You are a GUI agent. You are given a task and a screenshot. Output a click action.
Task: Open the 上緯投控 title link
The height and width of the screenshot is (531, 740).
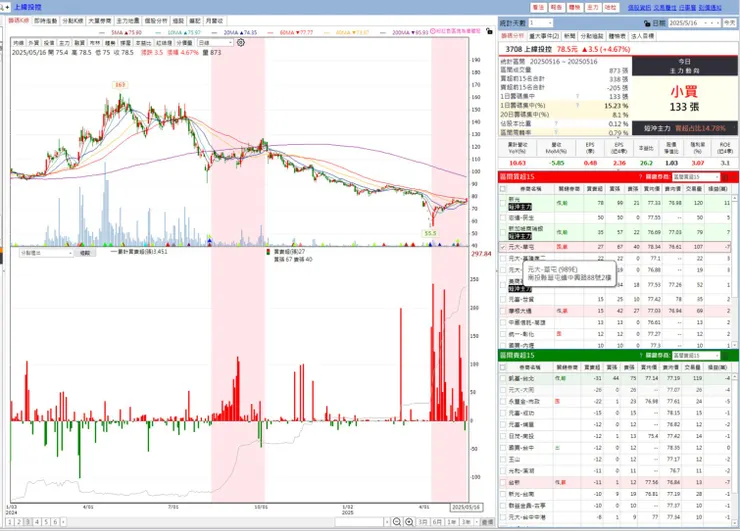[27, 7]
